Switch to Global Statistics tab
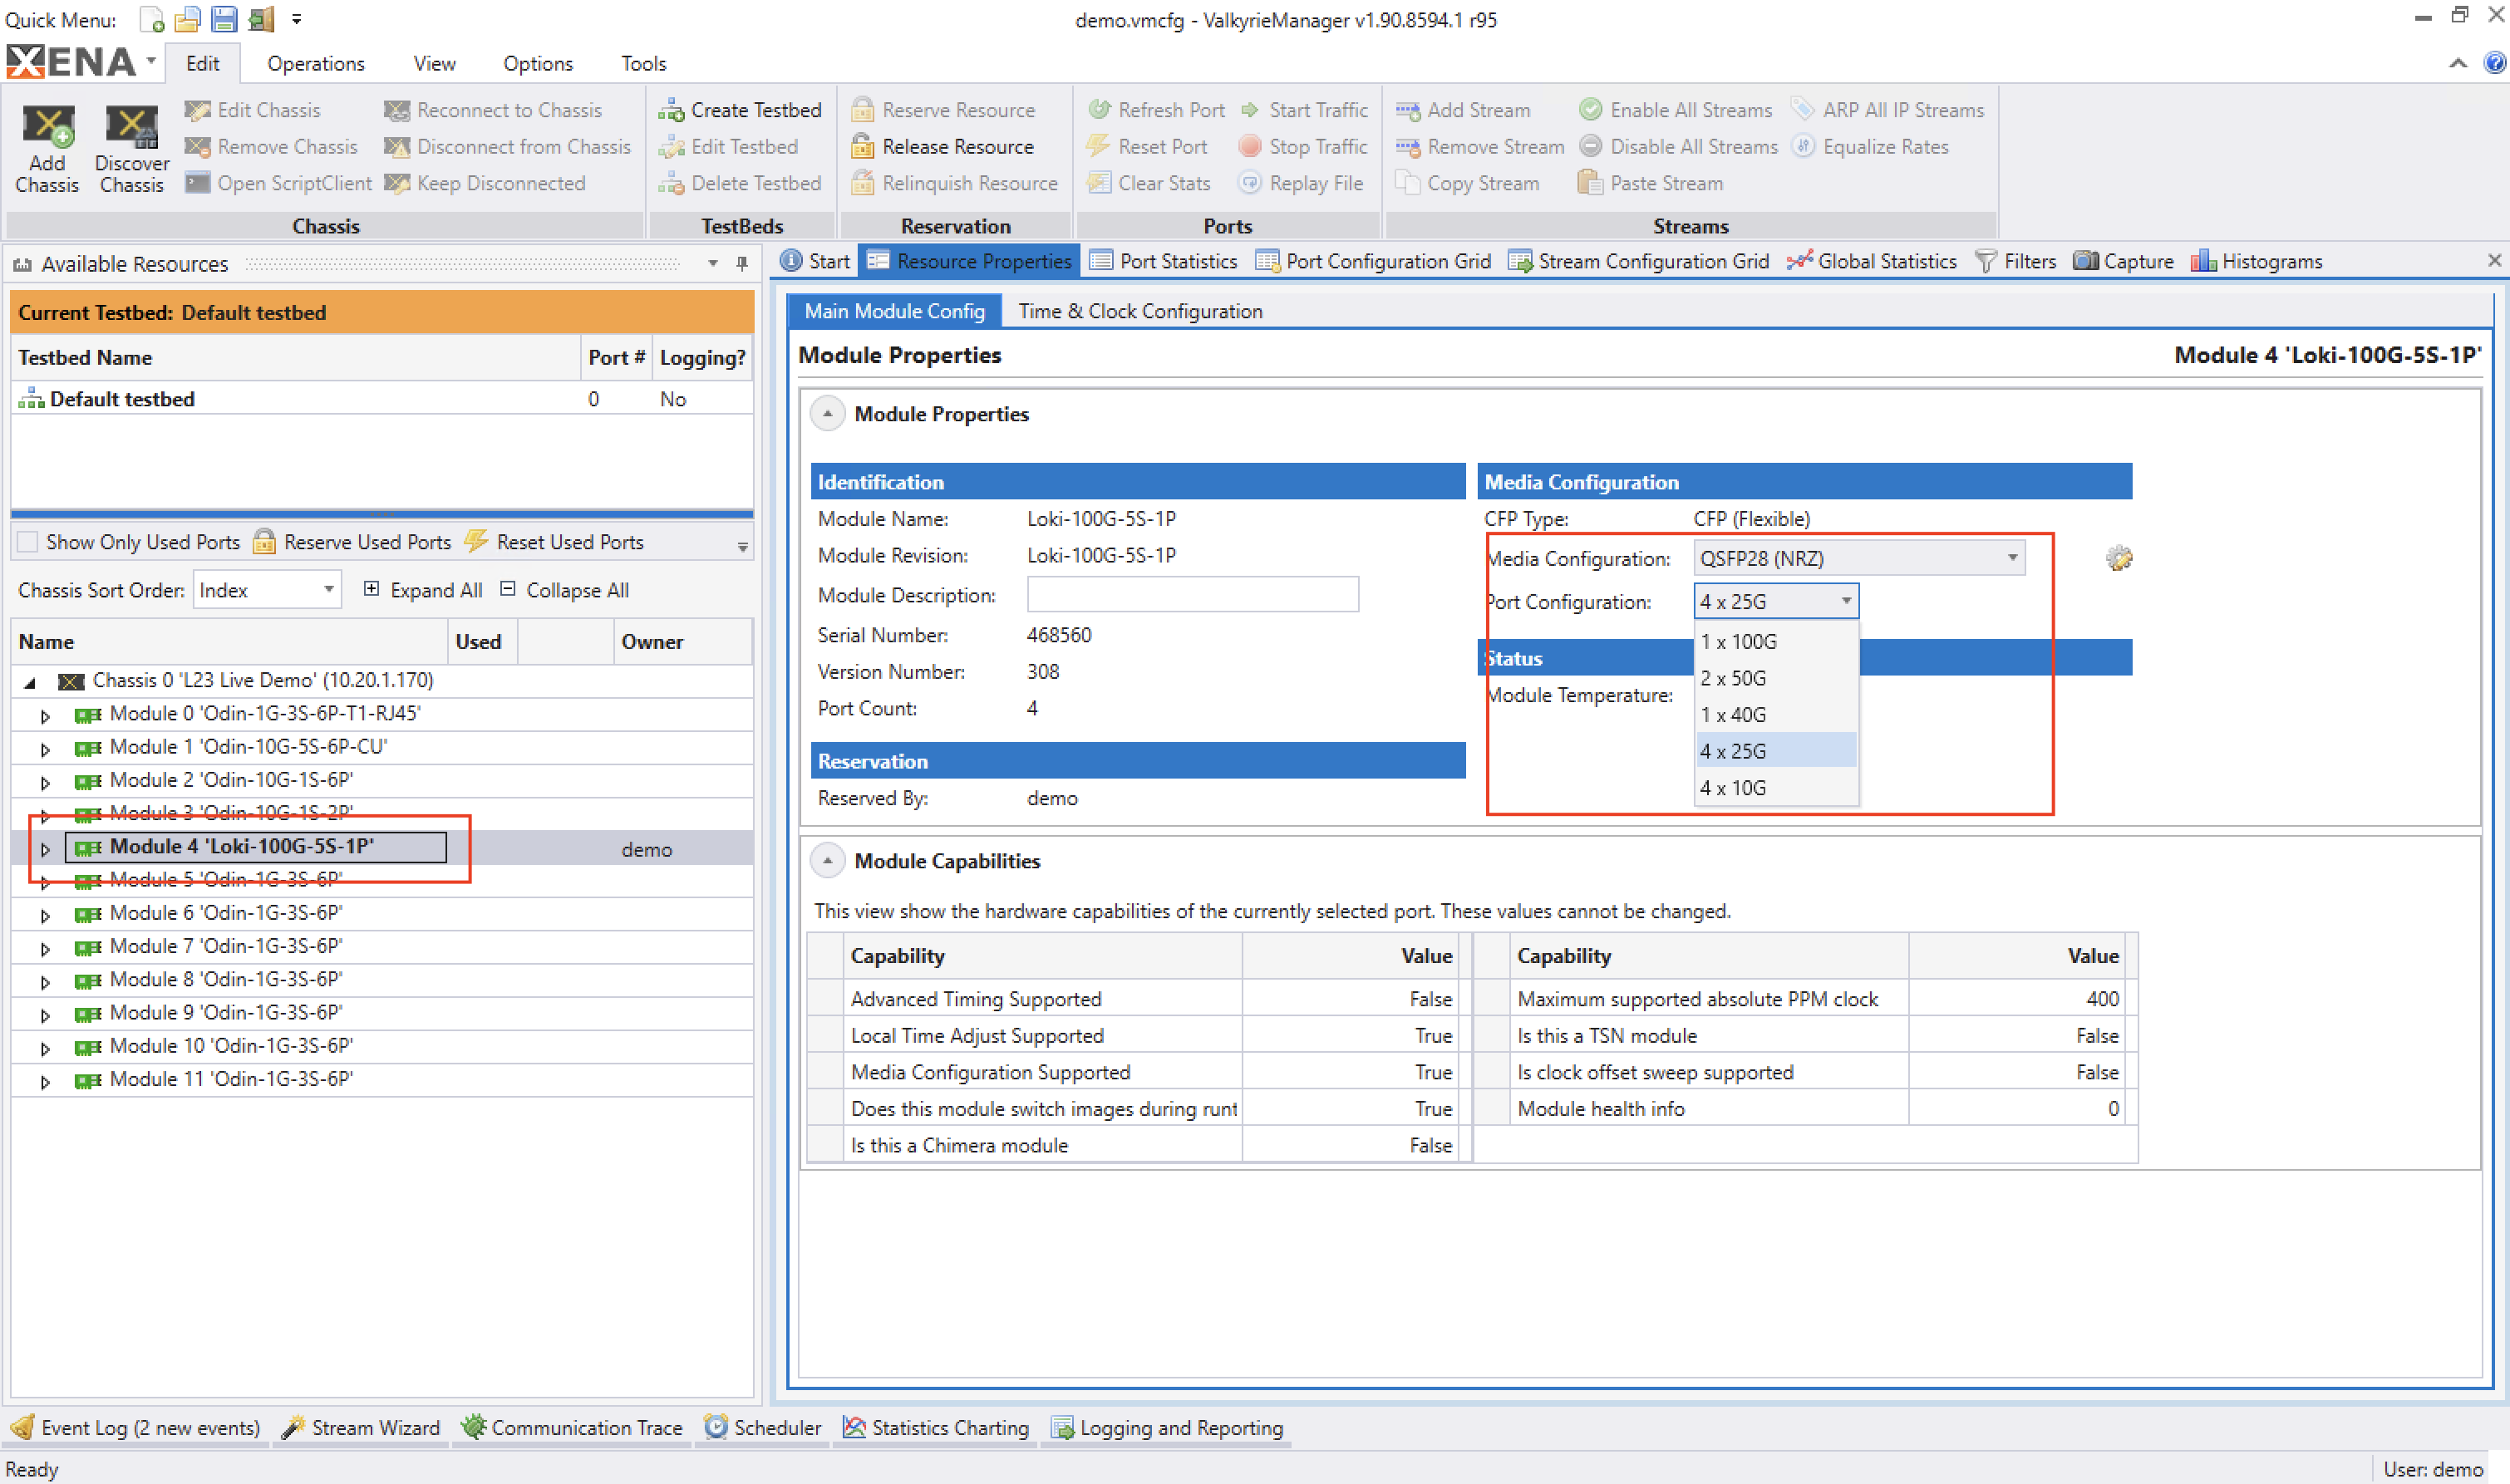Image resolution: width=2510 pixels, height=1484 pixels. click(x=1872, y=261)
